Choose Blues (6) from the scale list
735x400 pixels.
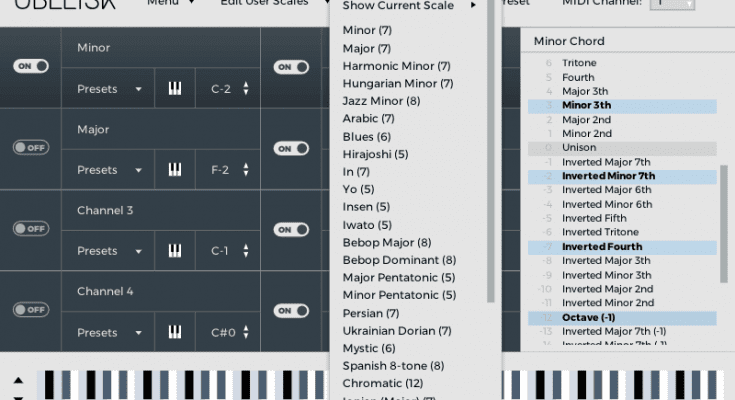coord(366,137)
